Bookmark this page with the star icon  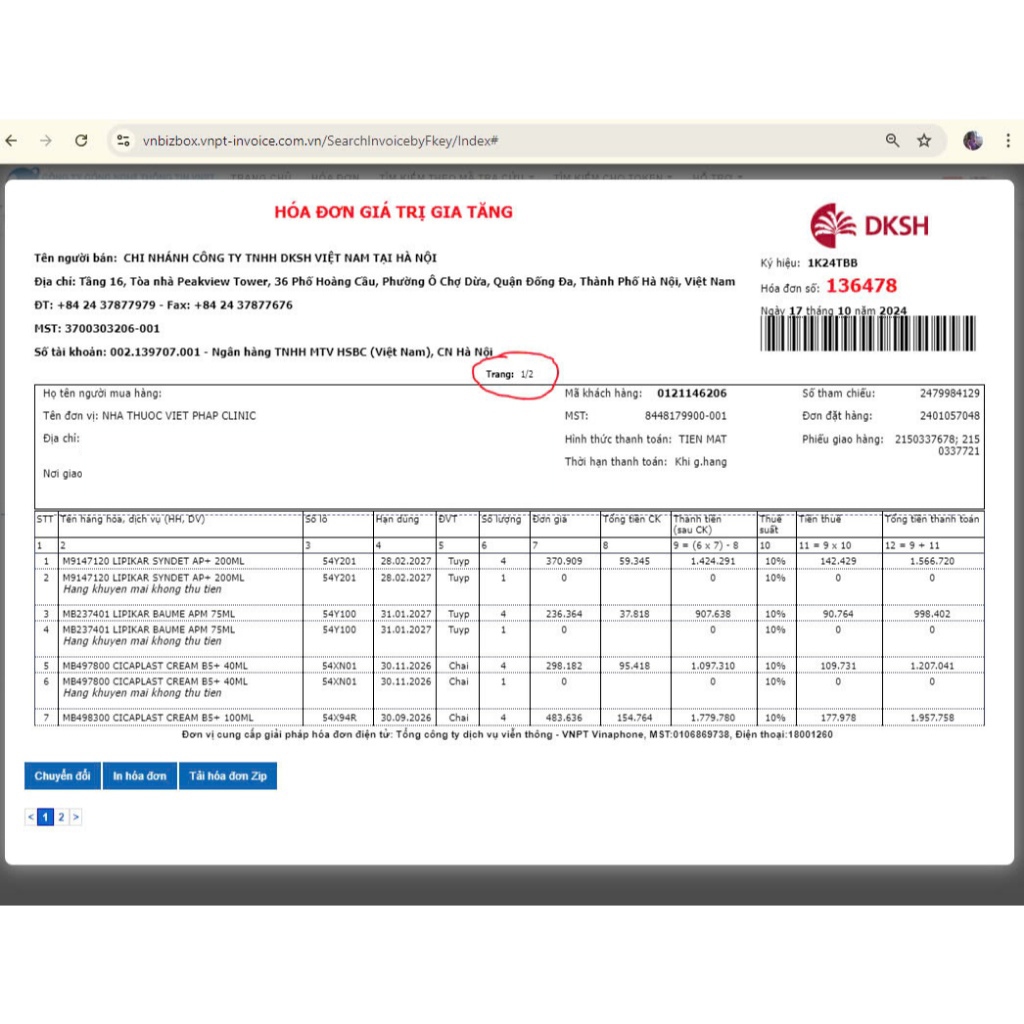click(x=924, y=141)
